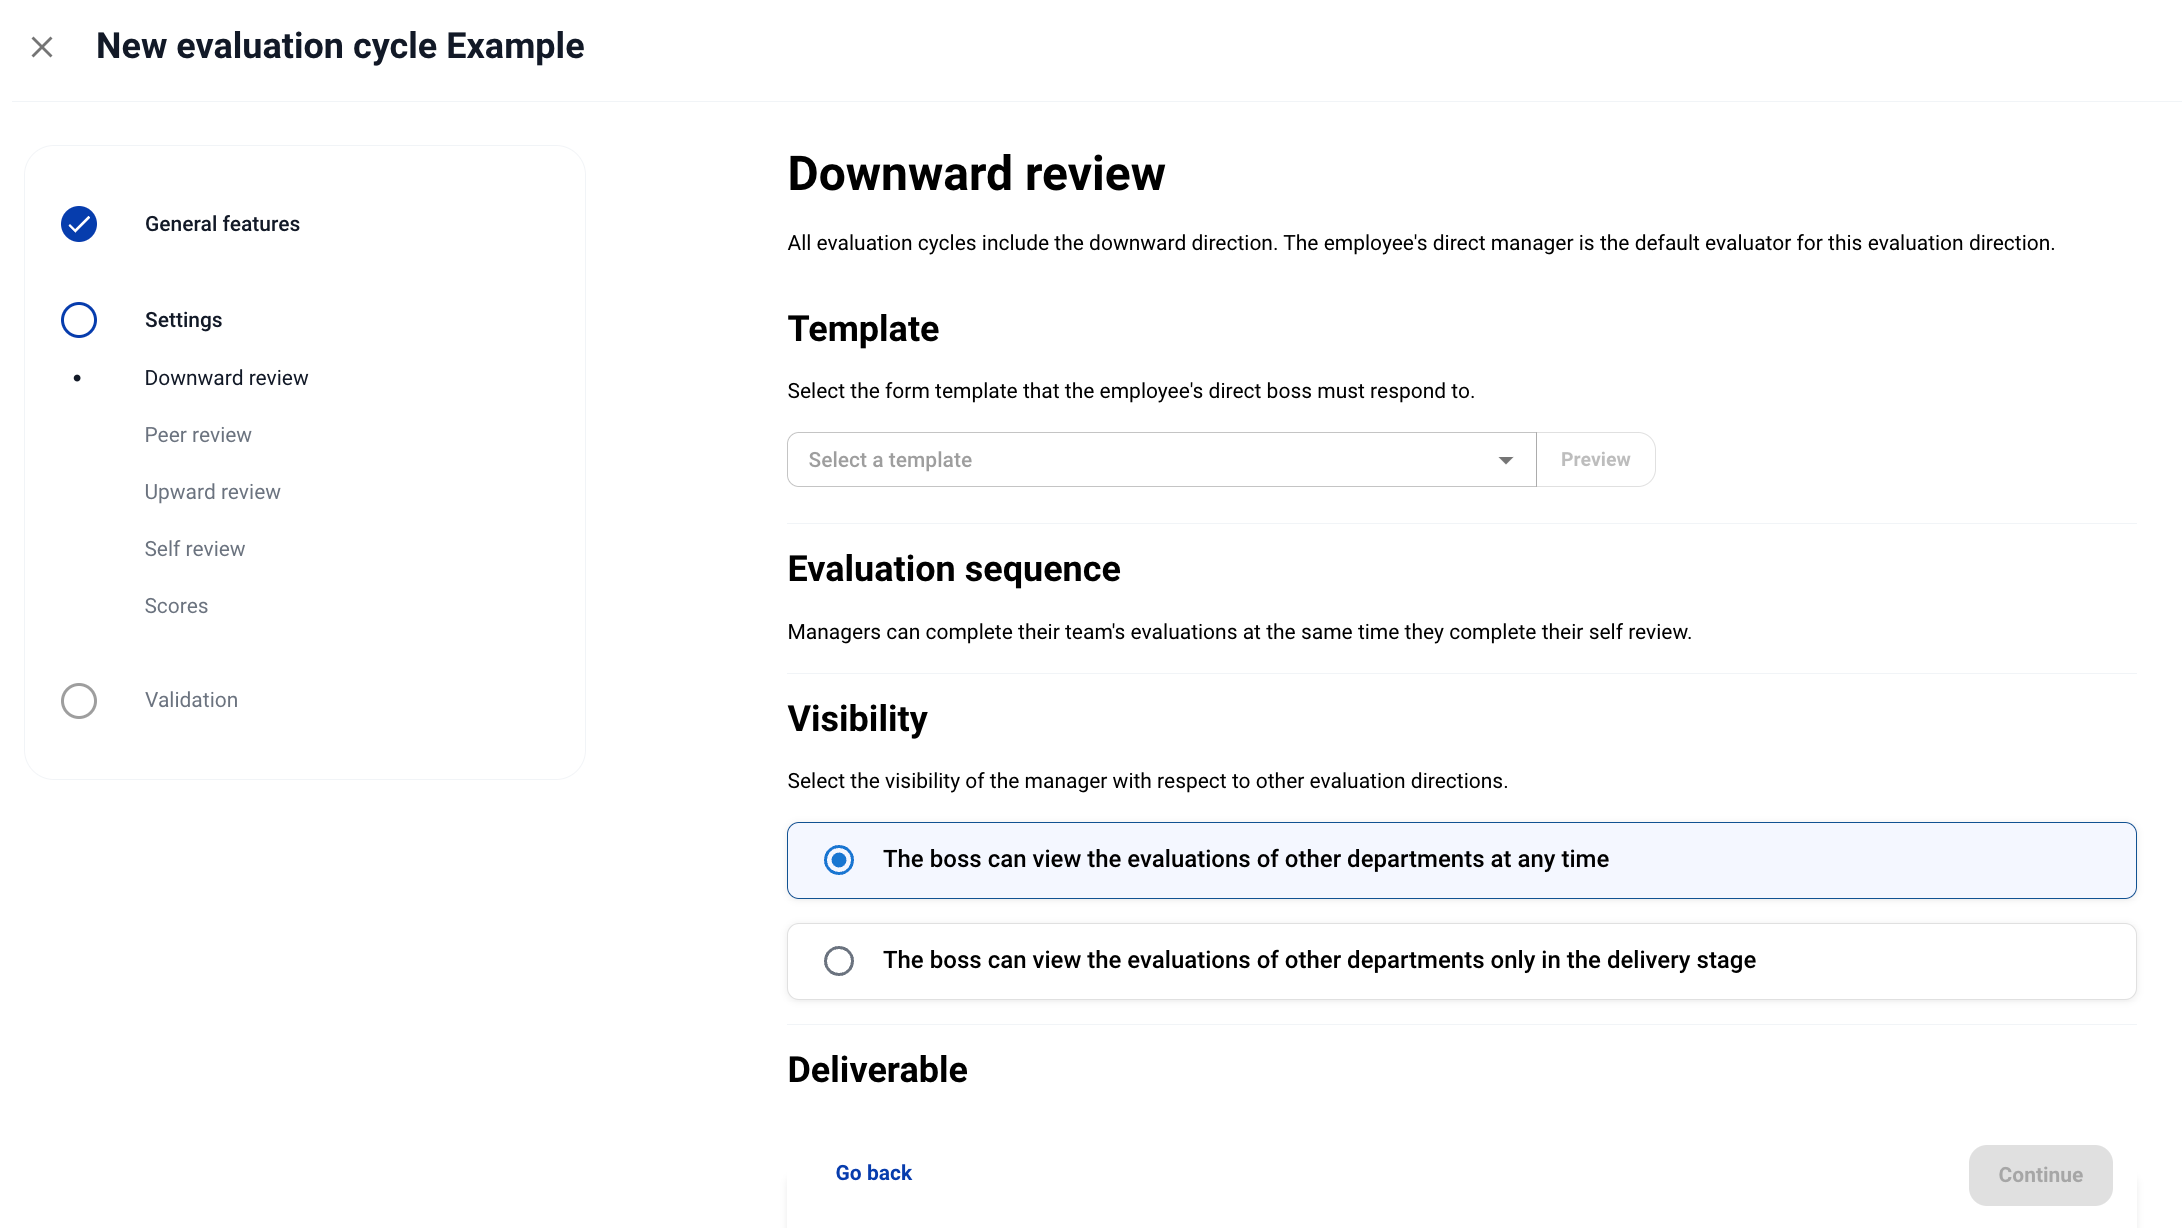Click the General features completed checkmark icon
Viewport: 2182px width, 1228px height.
pos(79,224)
